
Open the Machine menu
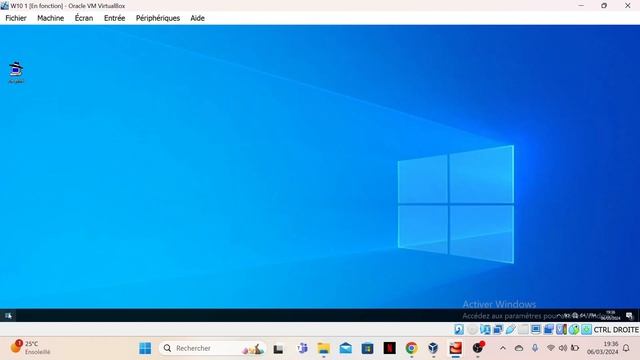[51, 18]
